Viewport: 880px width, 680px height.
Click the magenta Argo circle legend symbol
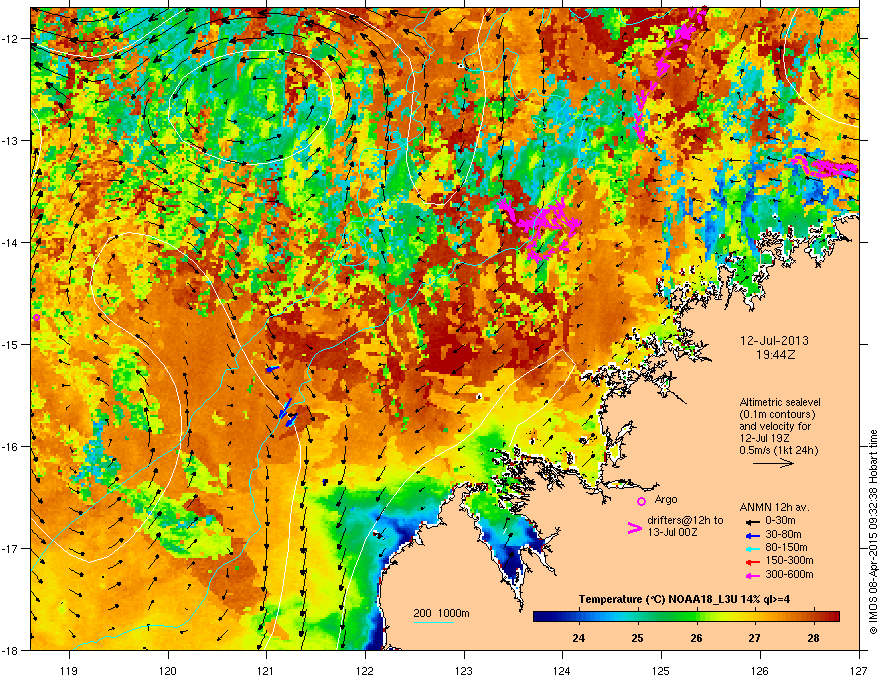[x=641, y=501]
